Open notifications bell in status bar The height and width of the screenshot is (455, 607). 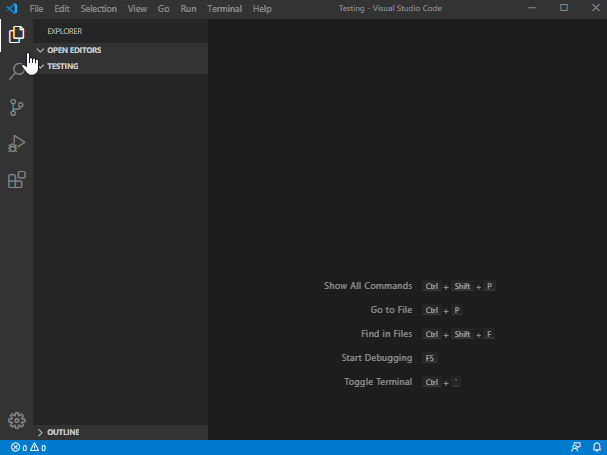(597, 447)
